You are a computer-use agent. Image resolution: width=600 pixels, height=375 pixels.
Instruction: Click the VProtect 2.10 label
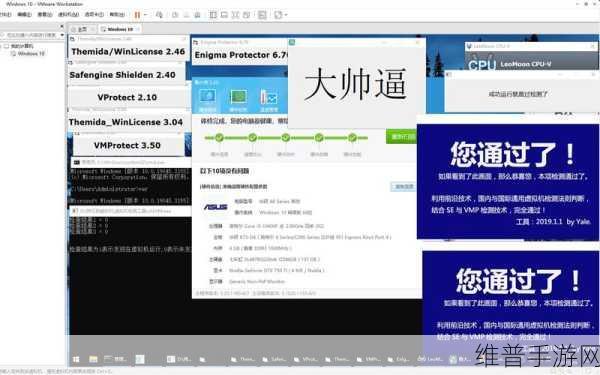click(127, 97)
